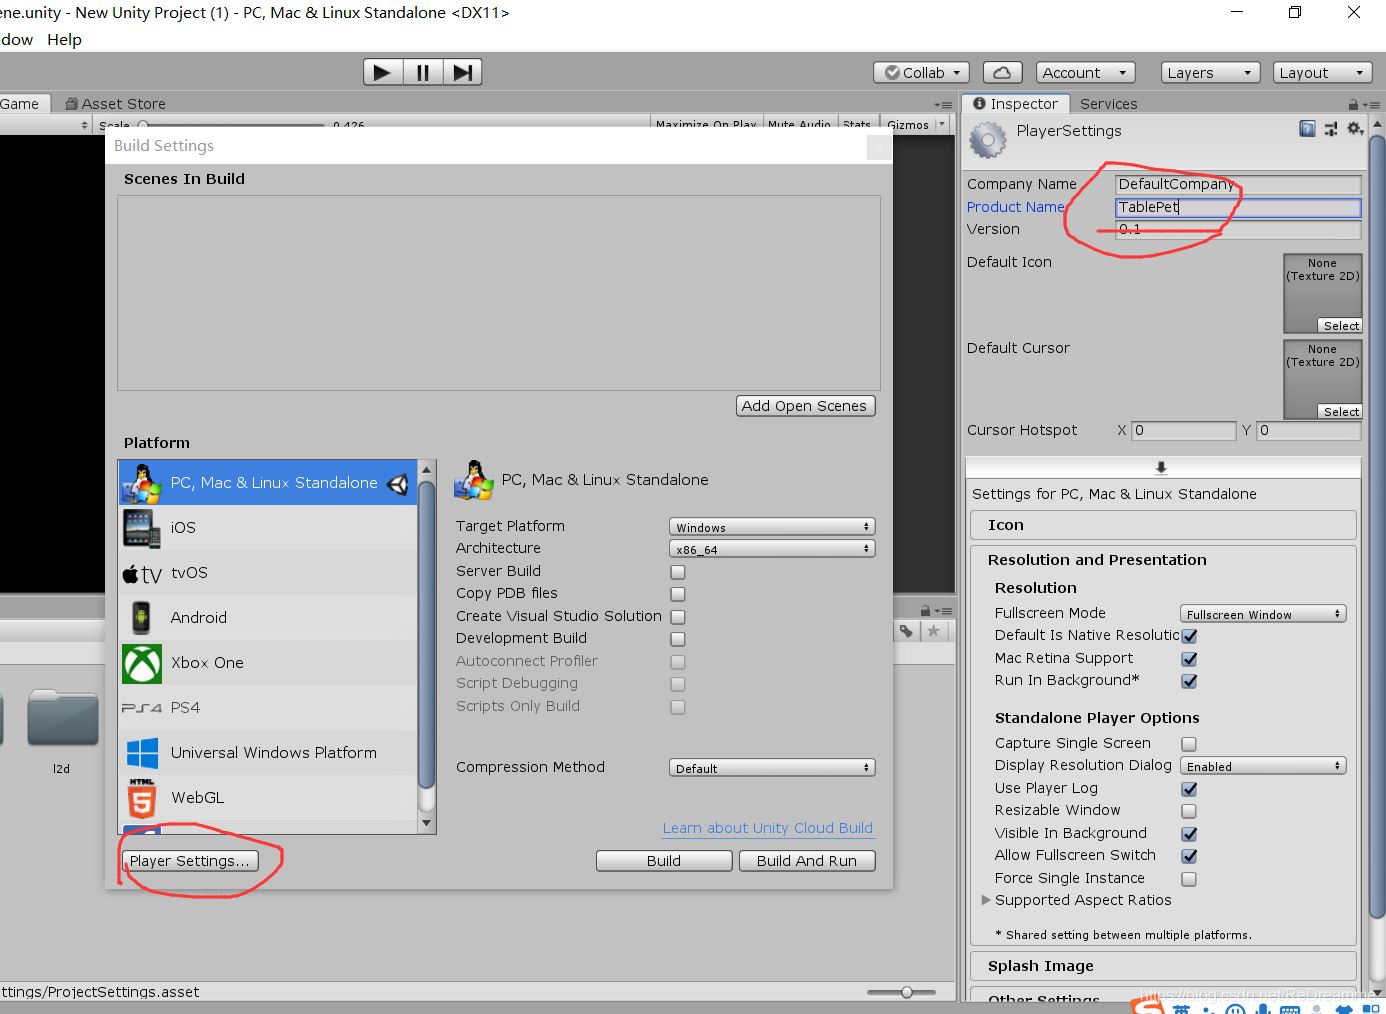Click the PlayerSettings preset sliders icon
This screenshot has height=1014, width=1386.
coord(1331,129)
